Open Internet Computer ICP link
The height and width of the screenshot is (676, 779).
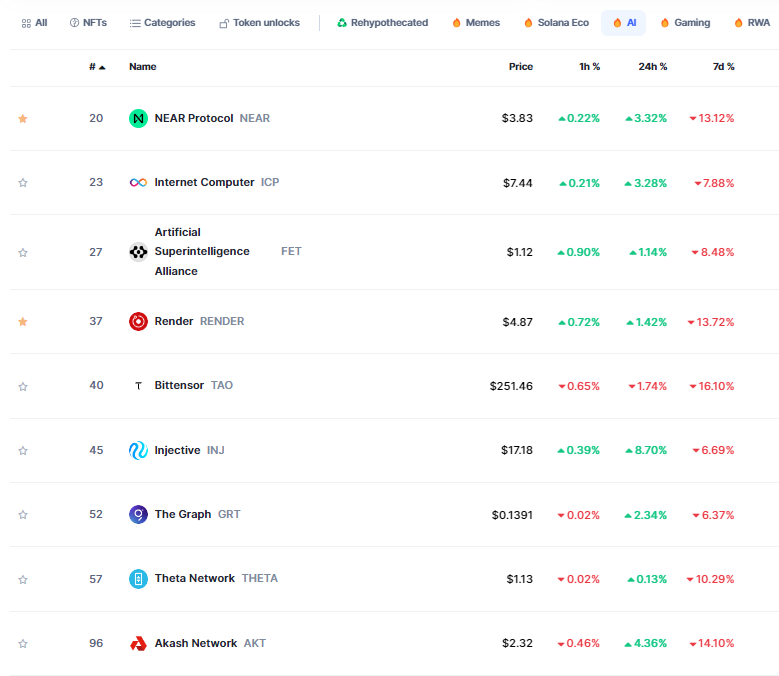[217, 182]
